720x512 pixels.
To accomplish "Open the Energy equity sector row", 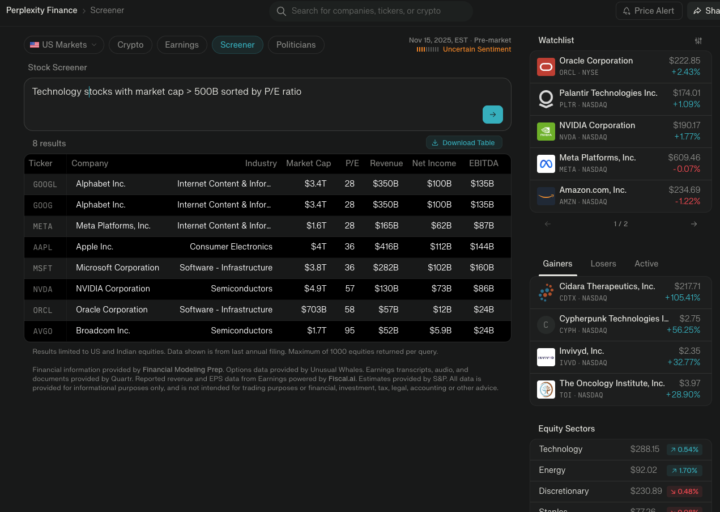I will click(x=620, y=471).
